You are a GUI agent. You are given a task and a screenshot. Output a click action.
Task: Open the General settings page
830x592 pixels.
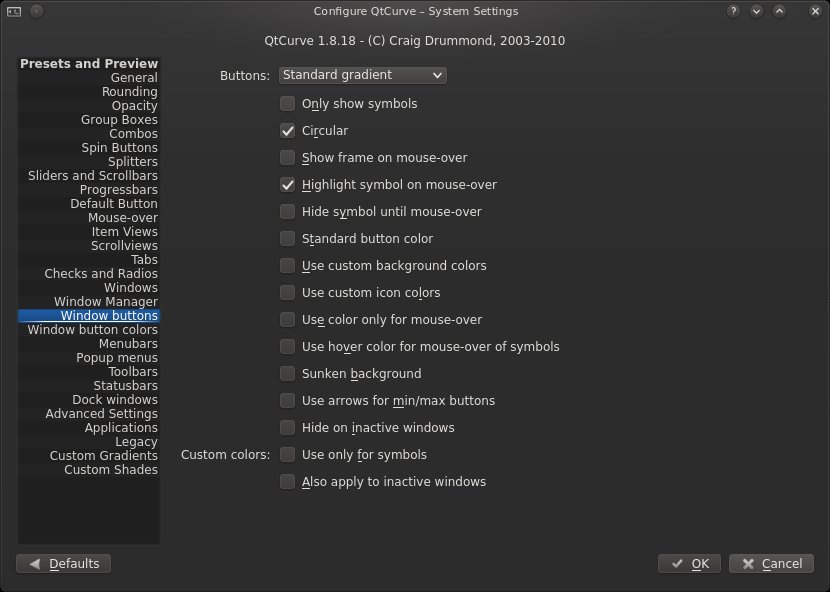(89, 78)
